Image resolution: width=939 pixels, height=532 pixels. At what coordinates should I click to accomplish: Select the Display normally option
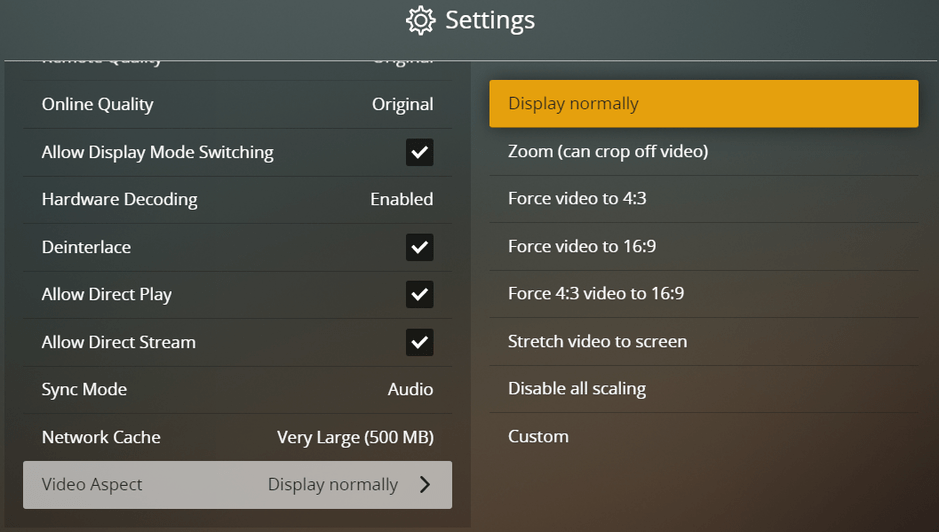pos(703,104)
